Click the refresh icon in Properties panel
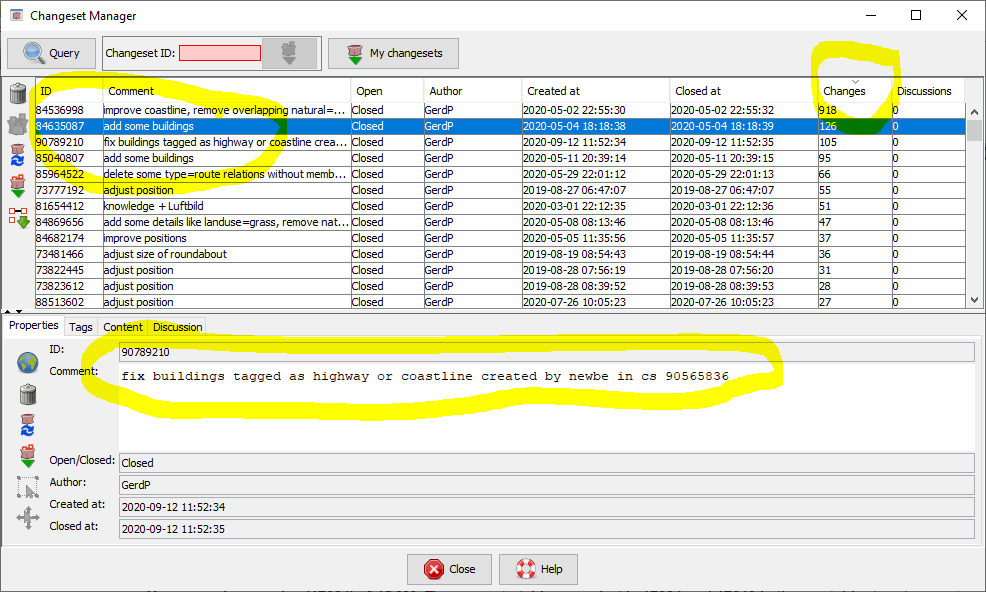986x592 pixels. [x=28, y=425]
